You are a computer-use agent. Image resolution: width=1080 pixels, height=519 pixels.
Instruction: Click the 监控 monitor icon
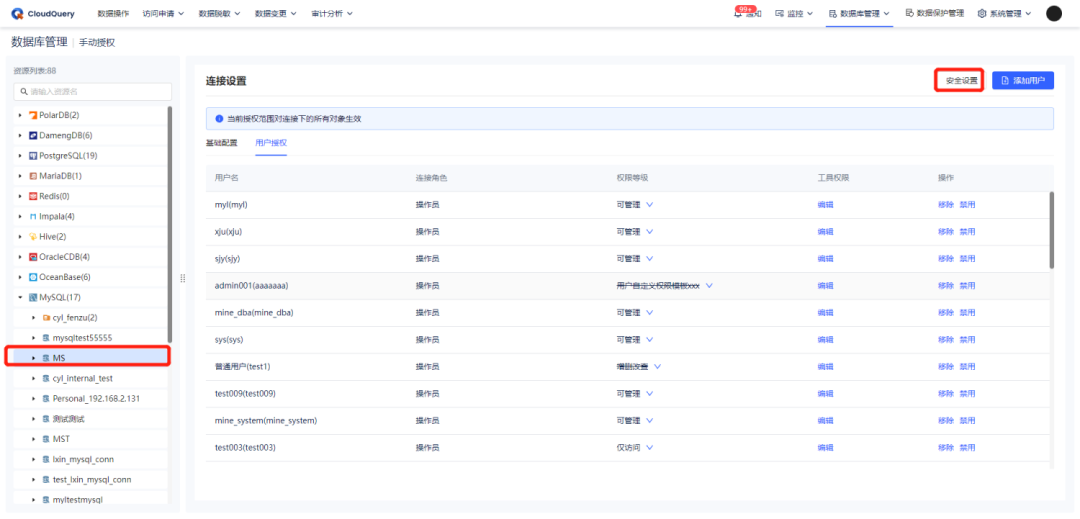(780, 14)
